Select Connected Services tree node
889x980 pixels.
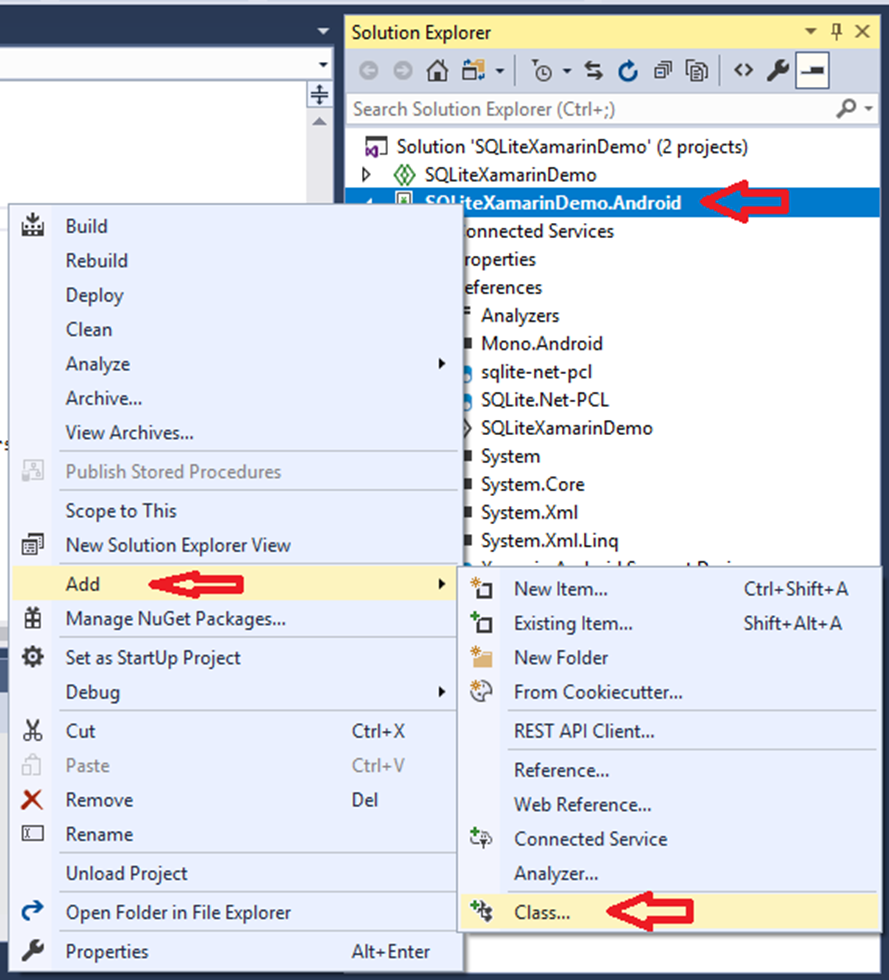coord(540,231)
